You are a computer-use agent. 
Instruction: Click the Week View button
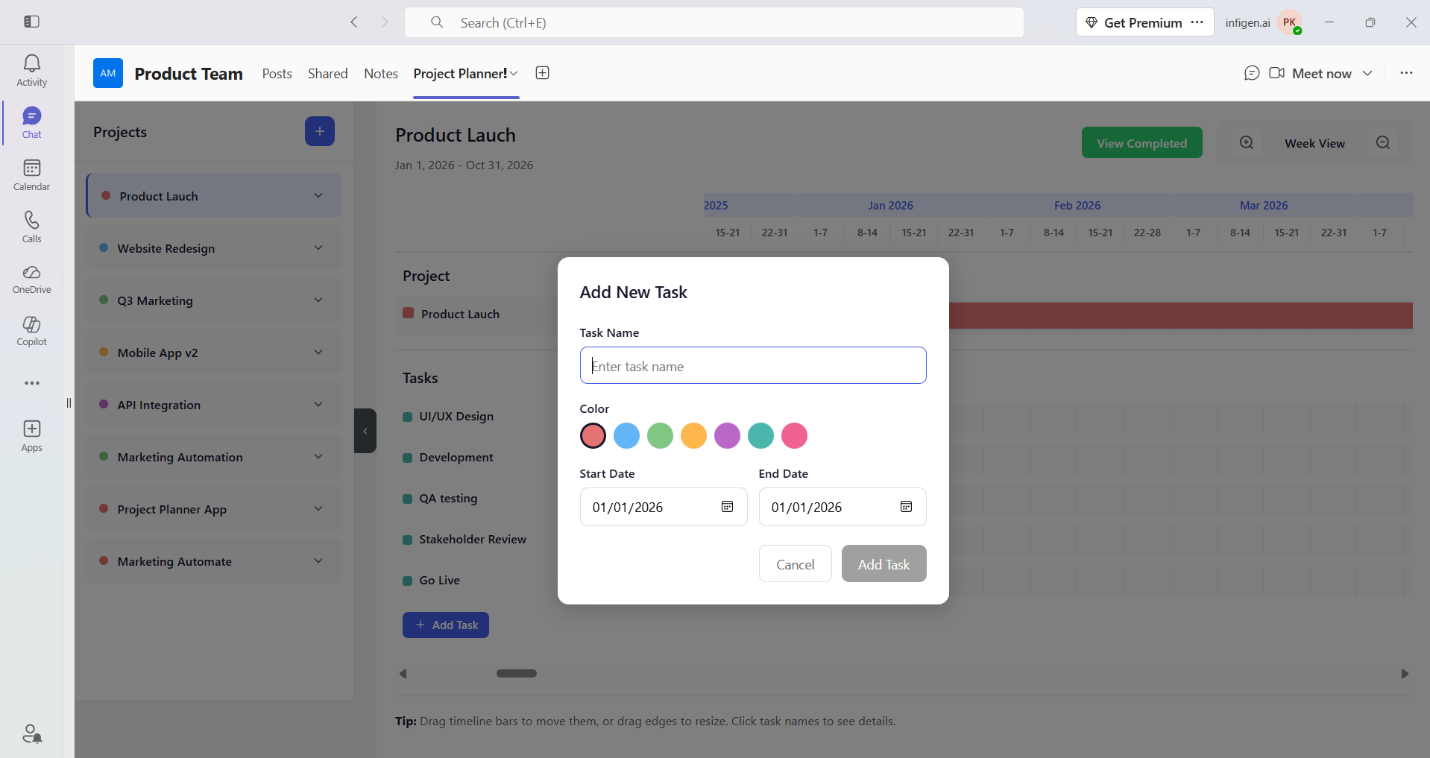pyautogui.click(x=1314, y=143)
